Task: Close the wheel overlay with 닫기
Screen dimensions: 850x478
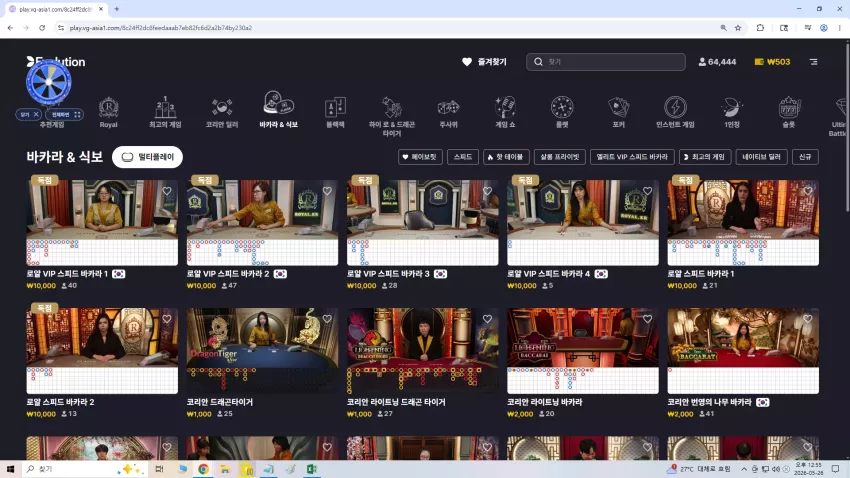Action: click(29, 114)
